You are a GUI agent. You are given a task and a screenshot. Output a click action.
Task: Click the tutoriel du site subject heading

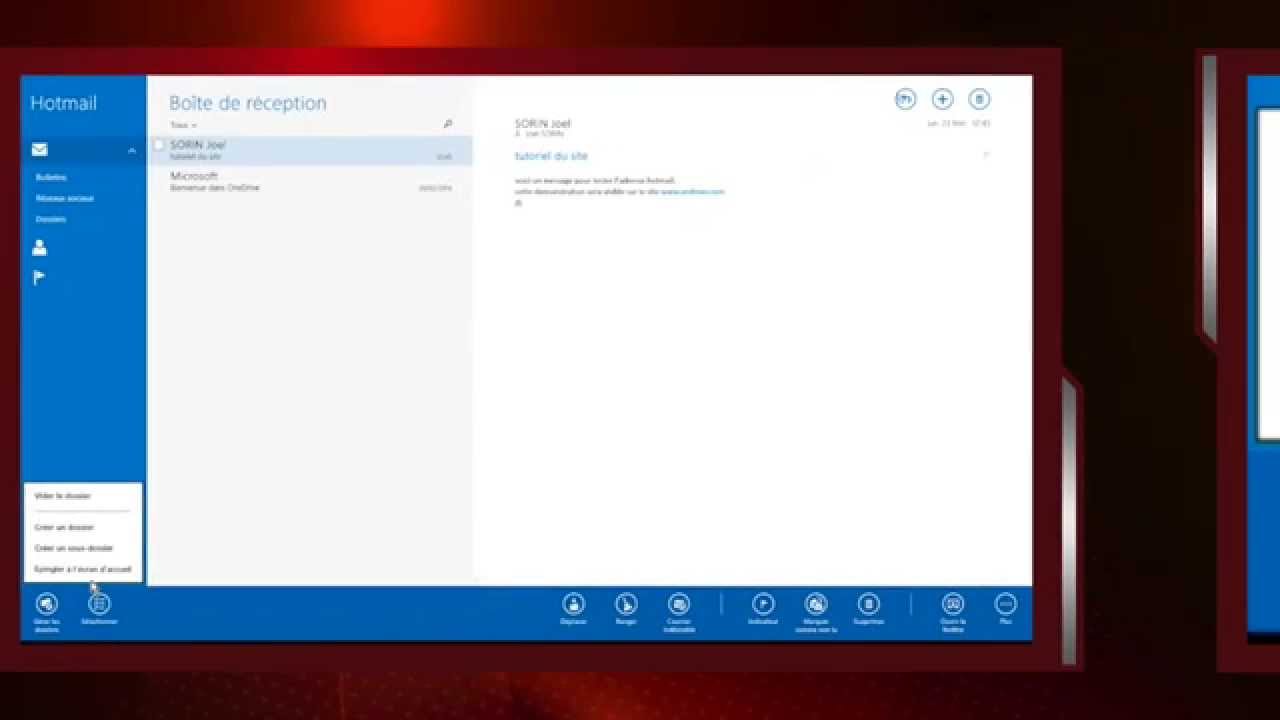point(551,156)
